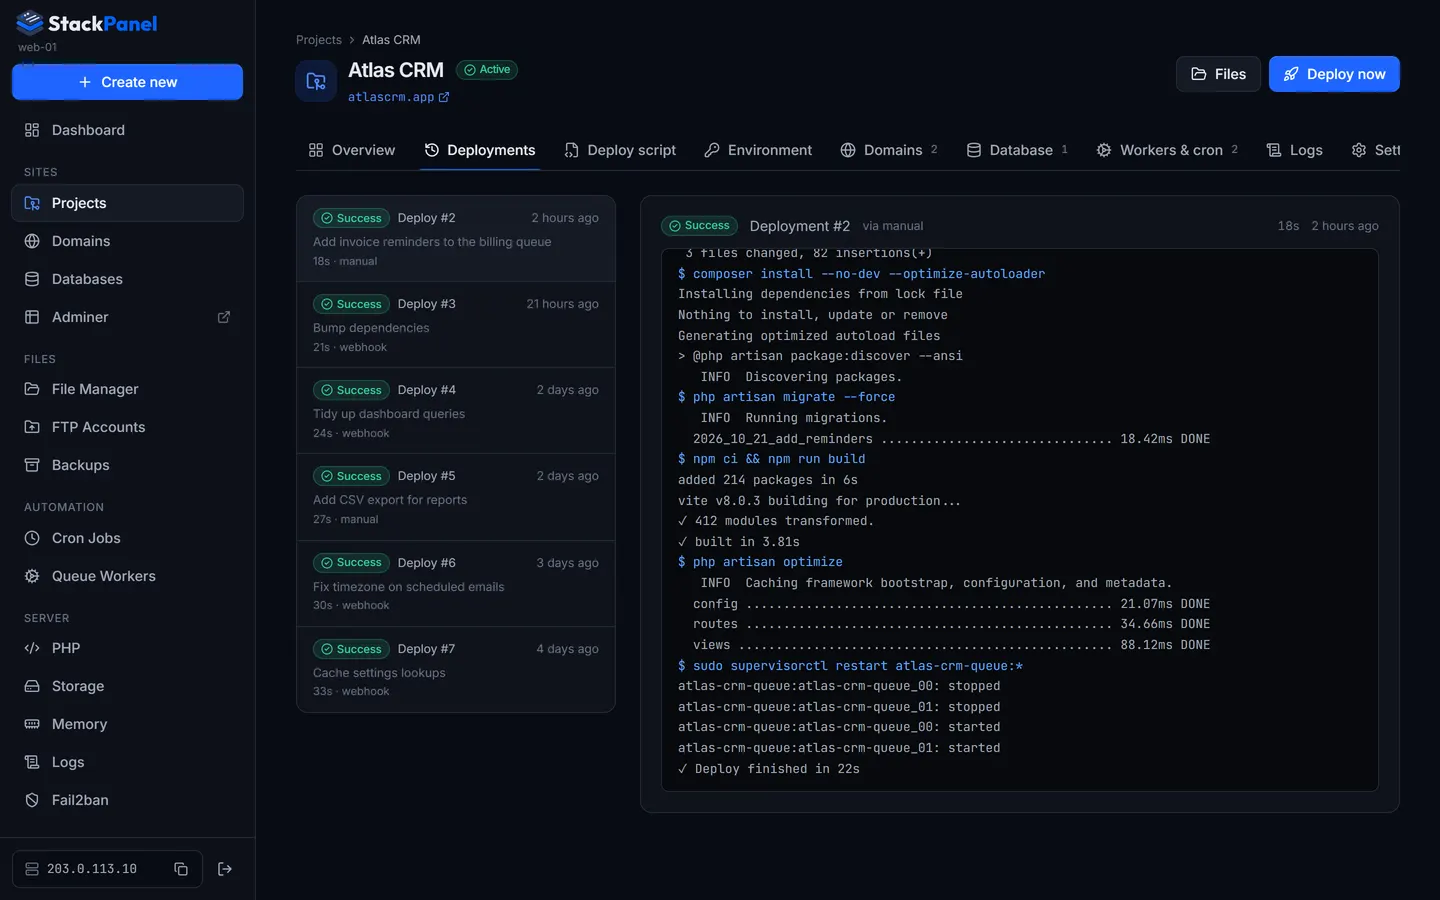Click the Atlas CRM project icon
The height and width of the screenshot is (900, 1440).
coord(316,81)
